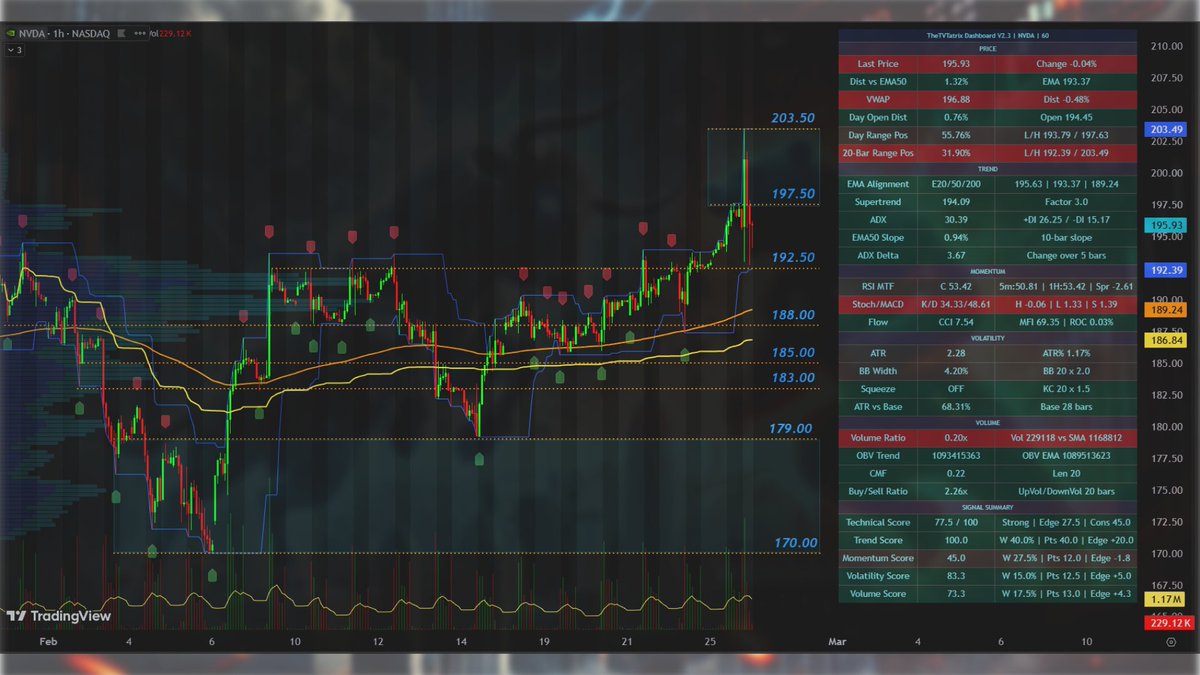The image size is (1200, 675).
Task: Click the EMA Alignment row label
Action: tap(878, 184)
